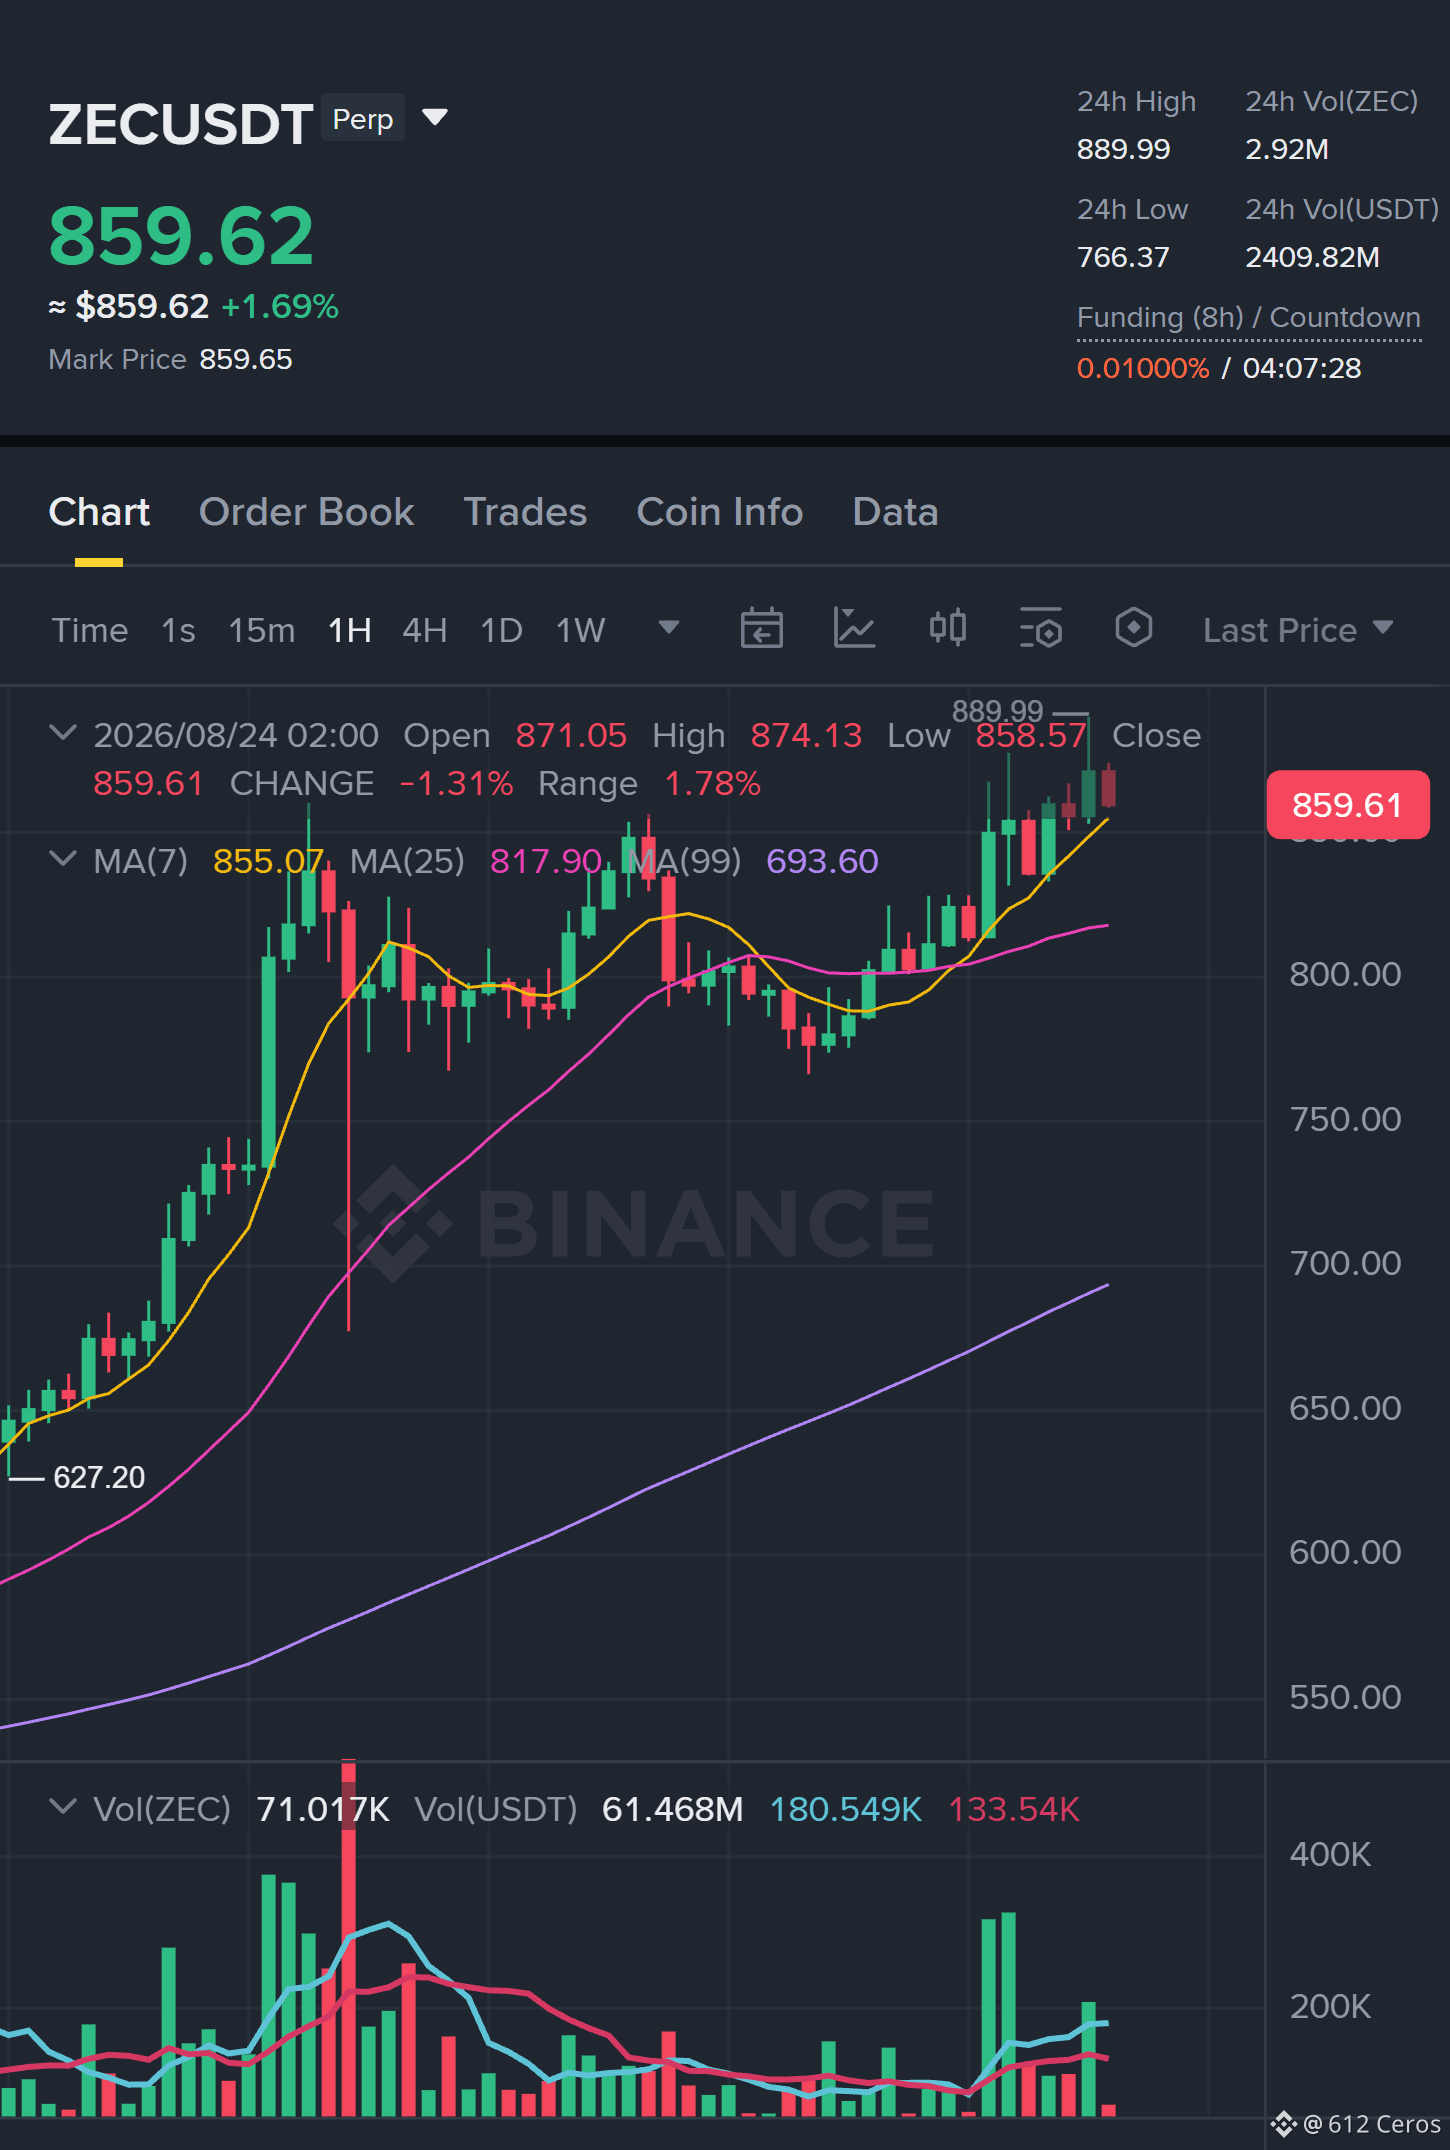Select the Chart tab

99,512
